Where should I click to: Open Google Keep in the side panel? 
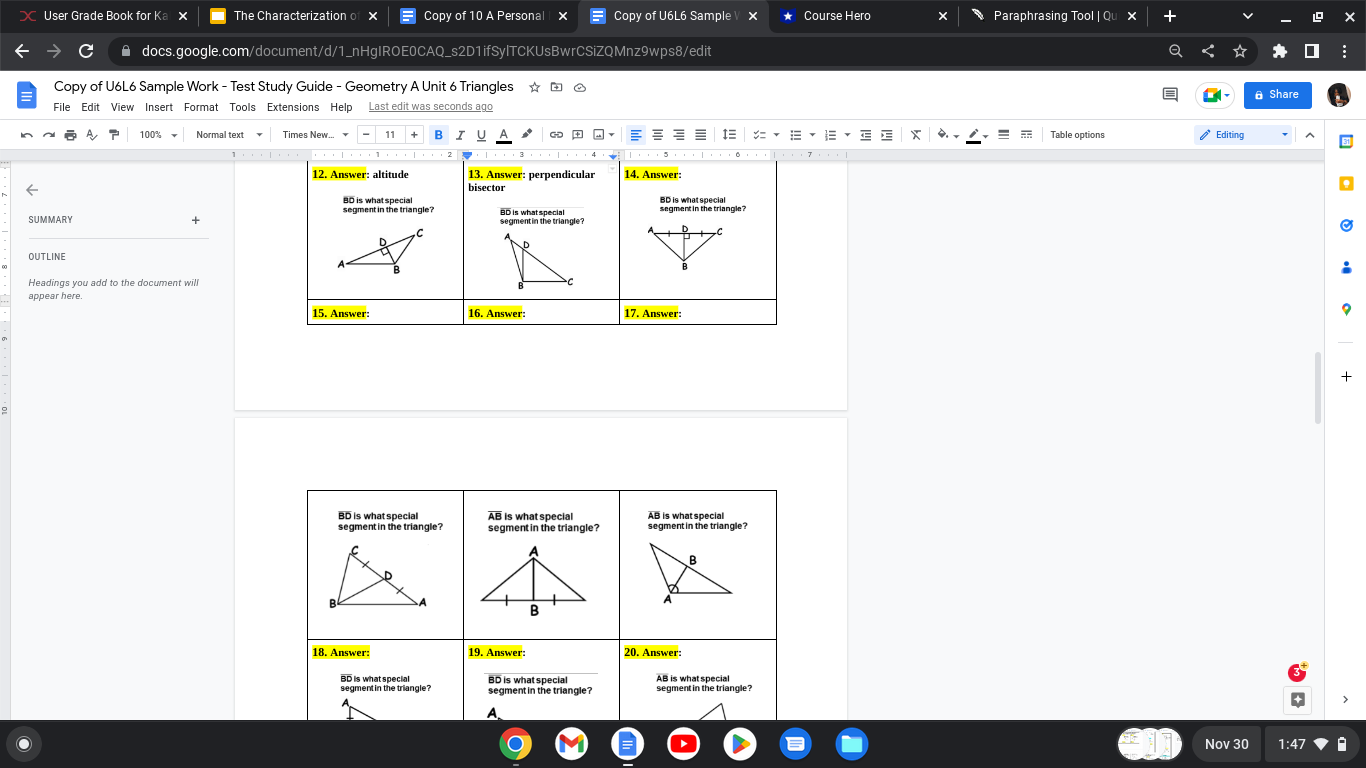pos(1346,183)
